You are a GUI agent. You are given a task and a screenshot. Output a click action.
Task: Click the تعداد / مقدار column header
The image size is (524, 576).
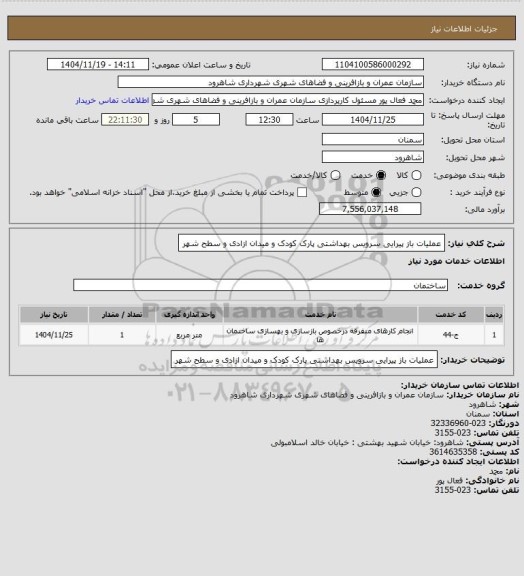tap(122, 315)
